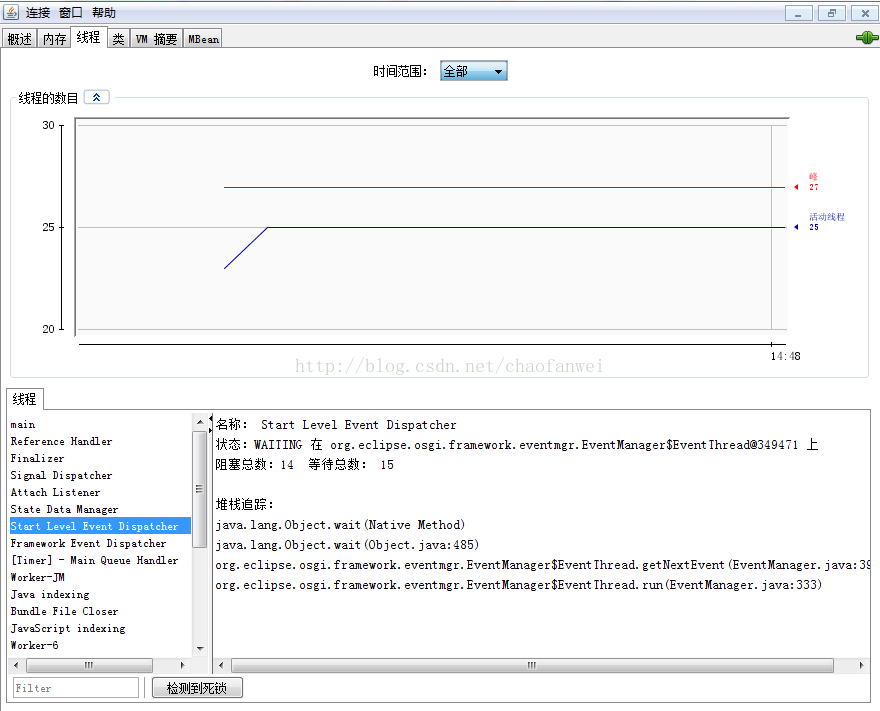Switch to the 类 tab
Screen dimensions: 880x711
[x=118, y=39]
